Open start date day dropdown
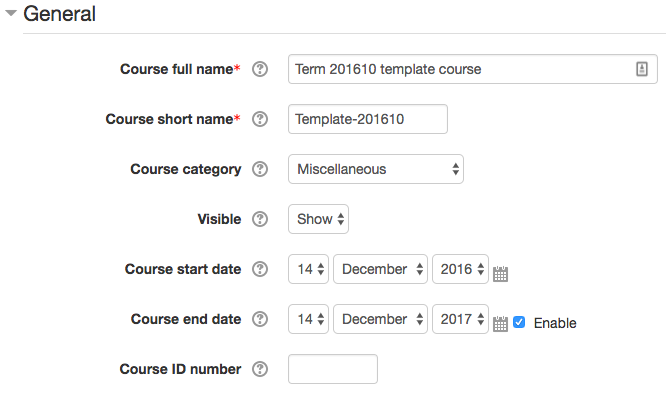The width and height of the screenshot is (666, 396). (x=308, y=269)
